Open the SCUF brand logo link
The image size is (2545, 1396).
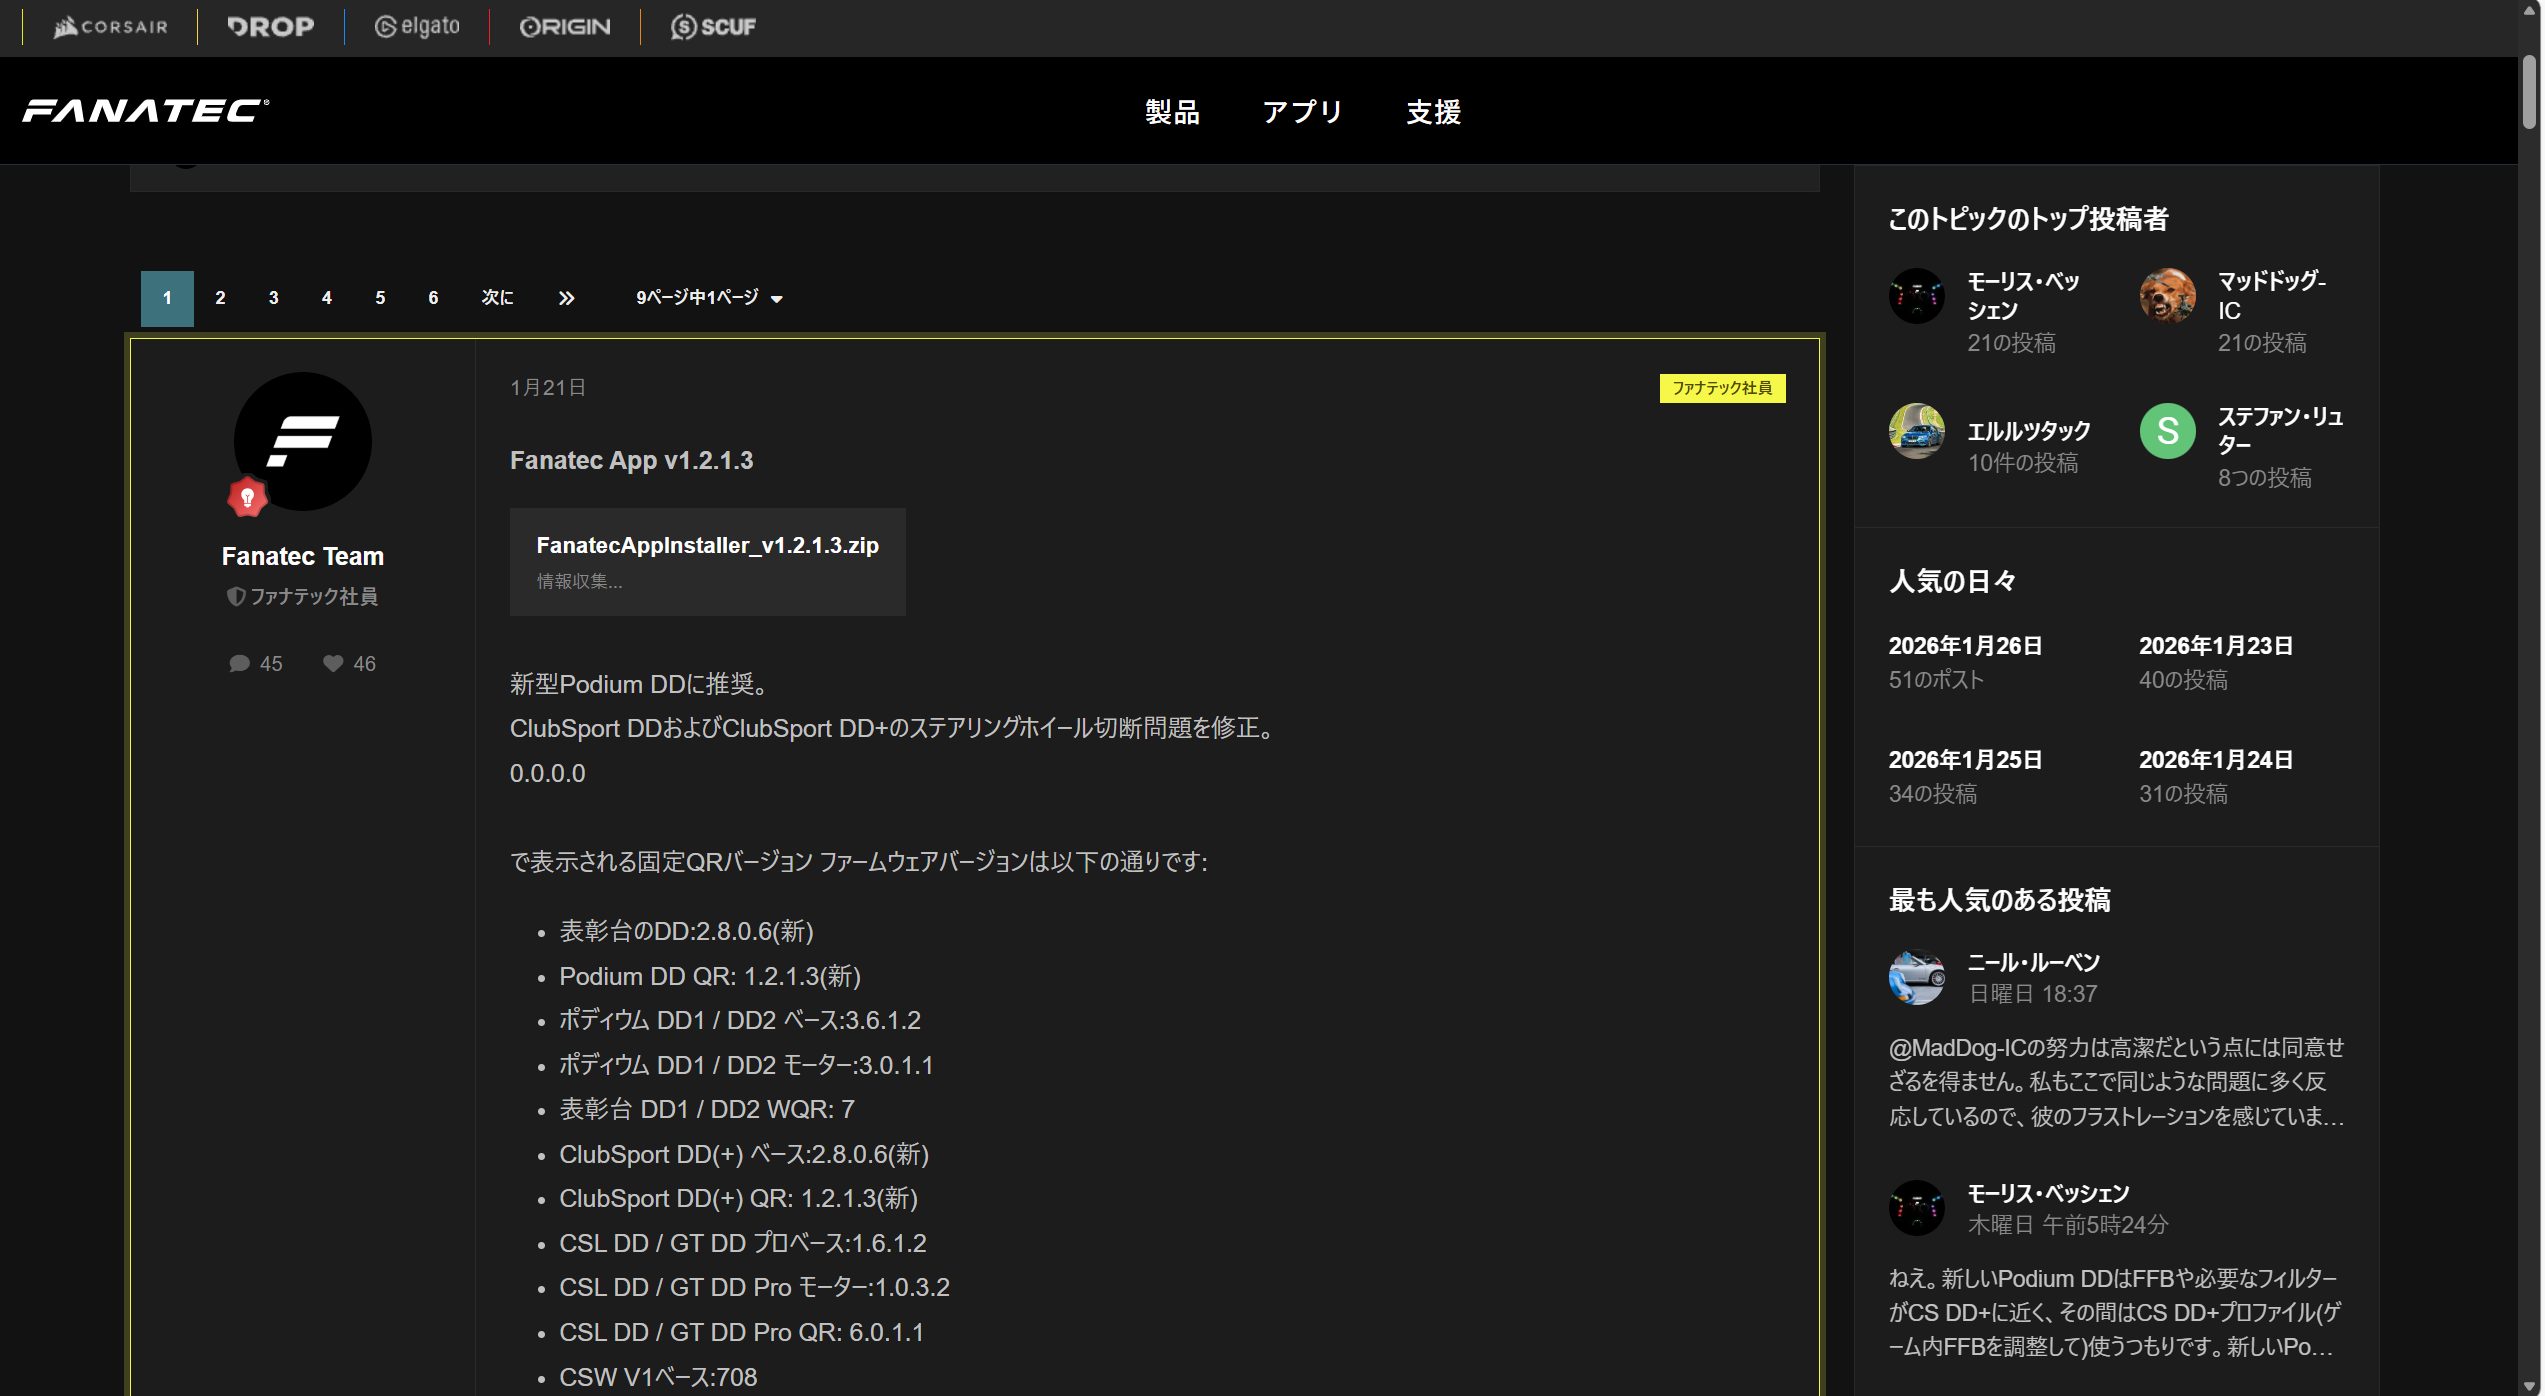pyautogui.click(x=713, y=27)
